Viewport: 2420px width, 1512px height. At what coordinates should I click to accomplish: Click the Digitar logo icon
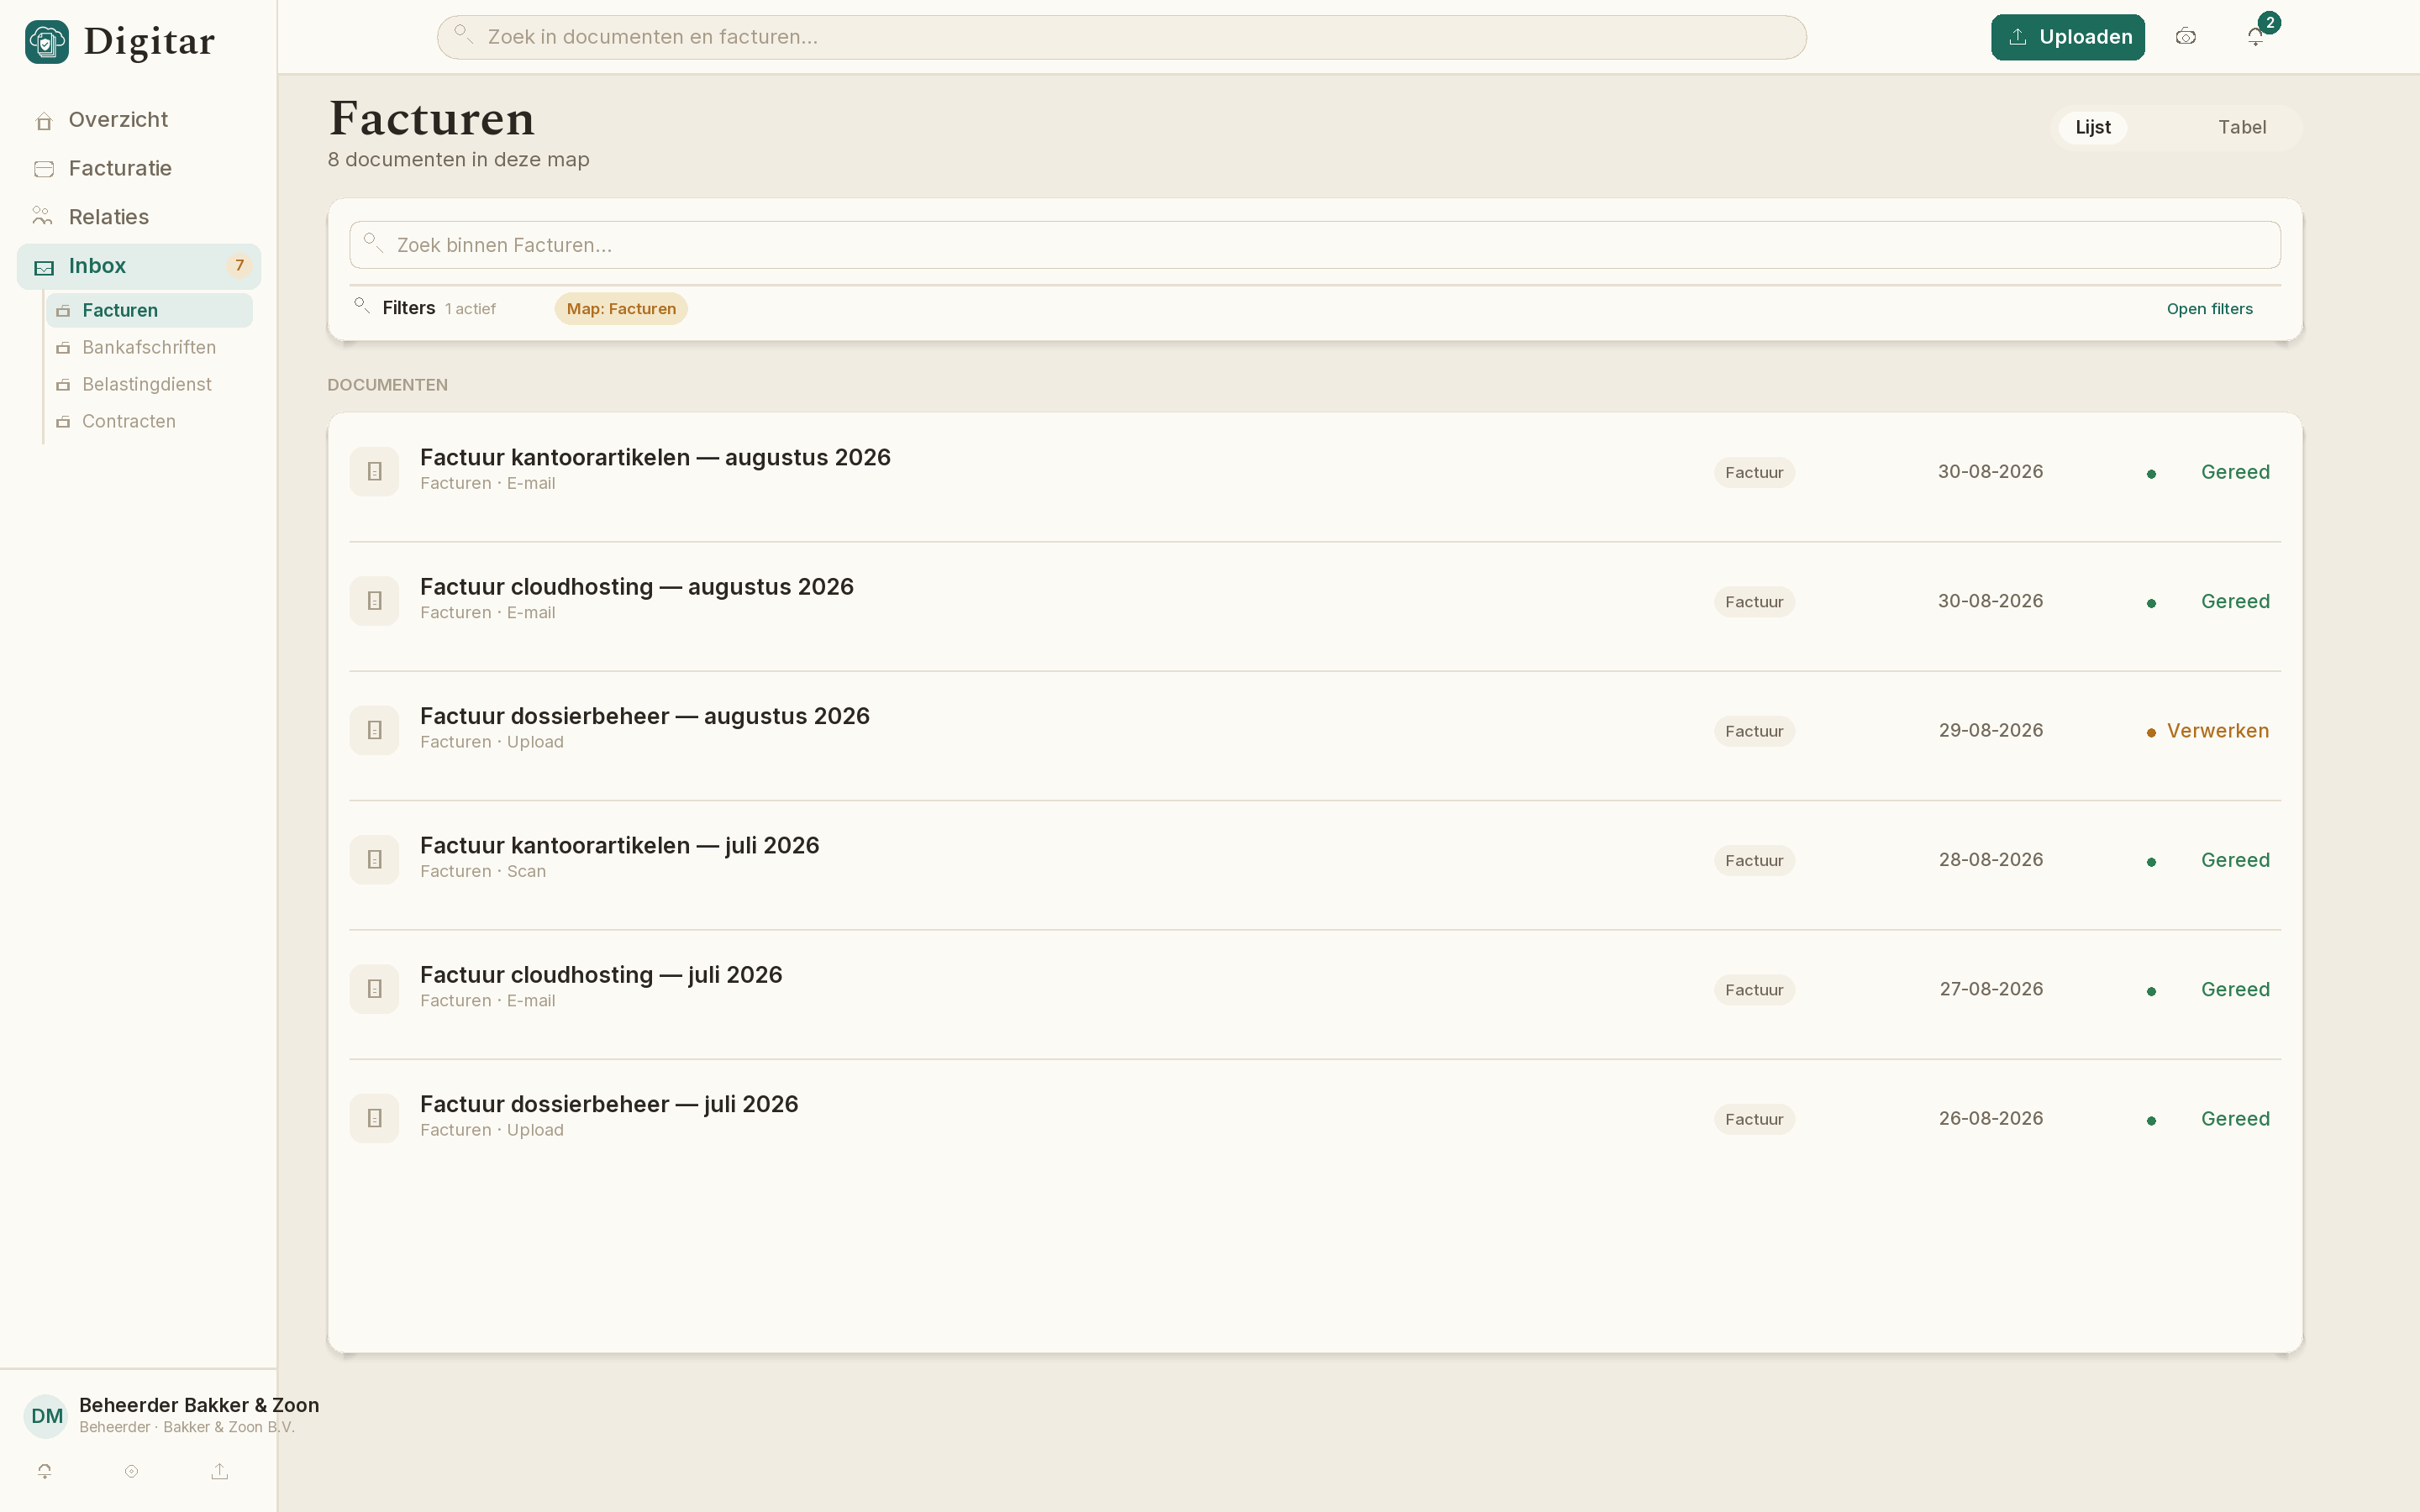click(47, 41)
